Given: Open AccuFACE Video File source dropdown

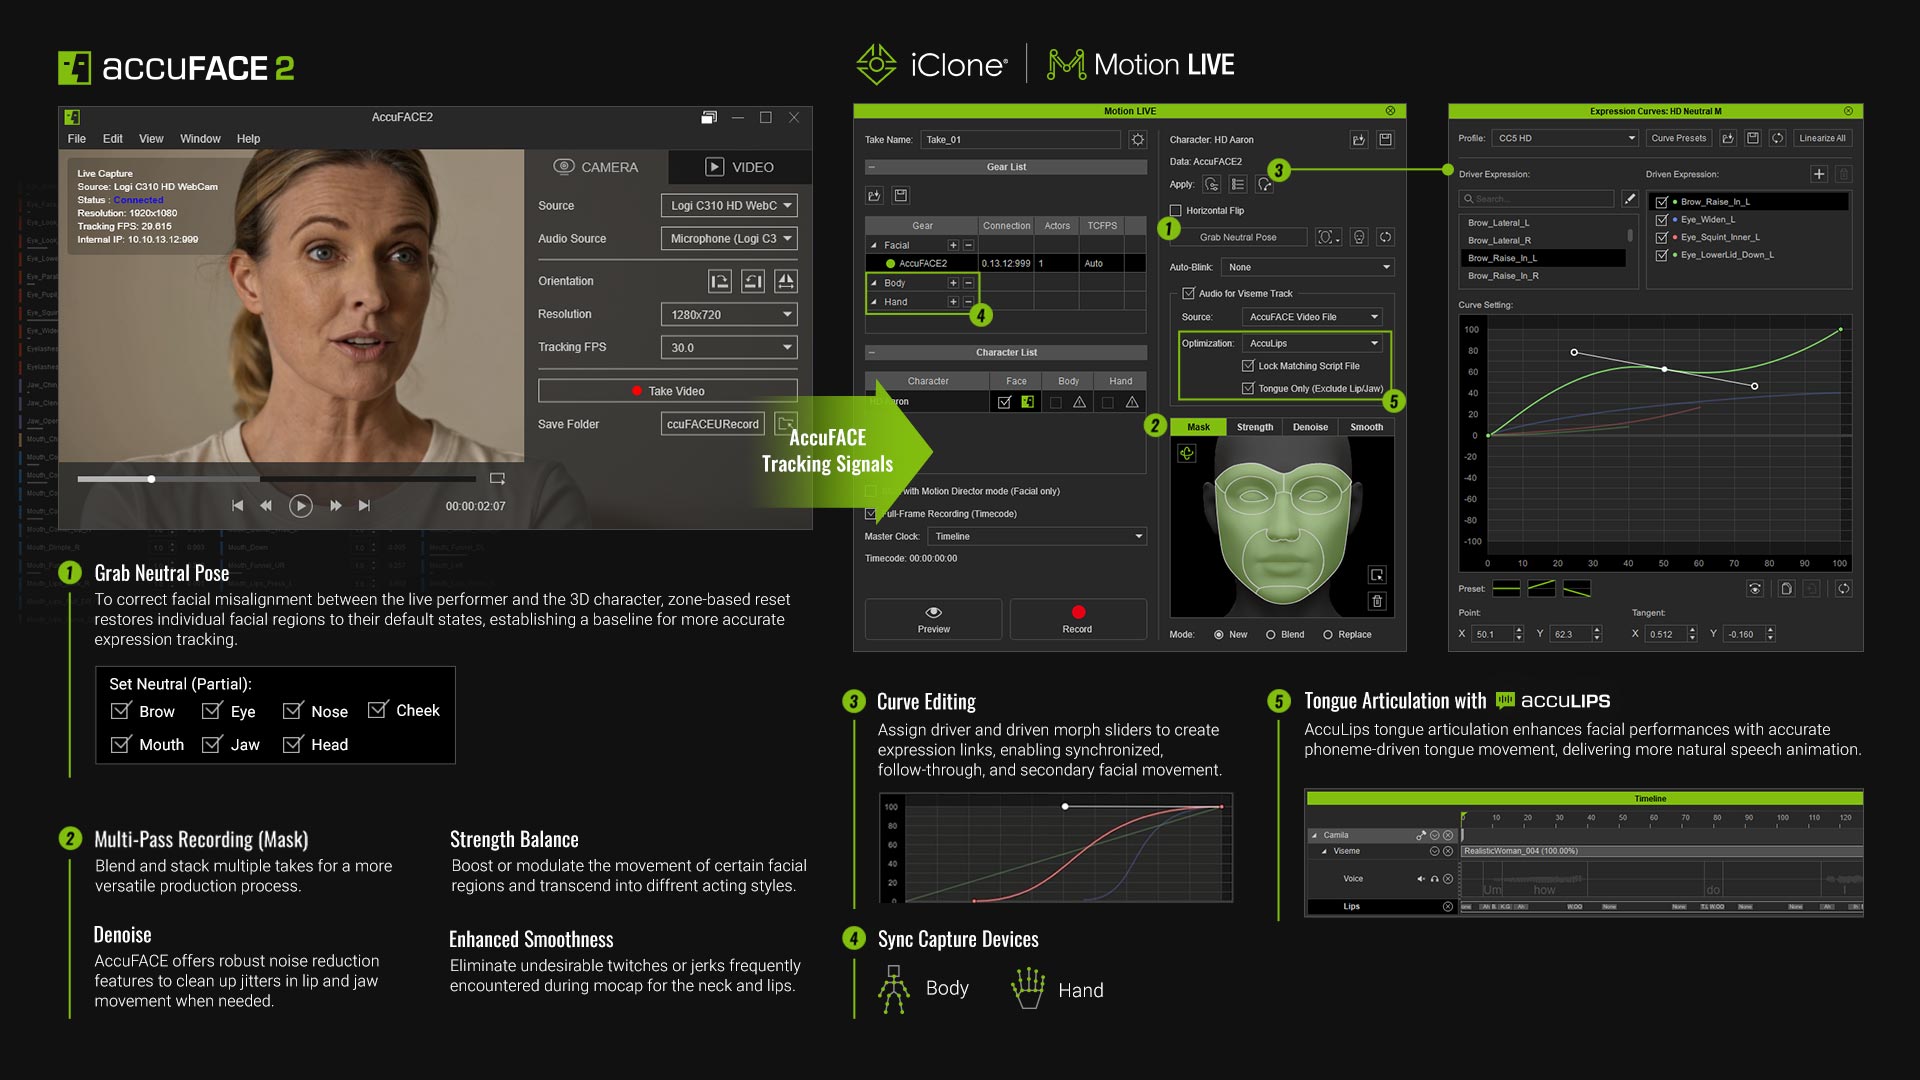Looking at the screenshot, I should point(1313,317).
